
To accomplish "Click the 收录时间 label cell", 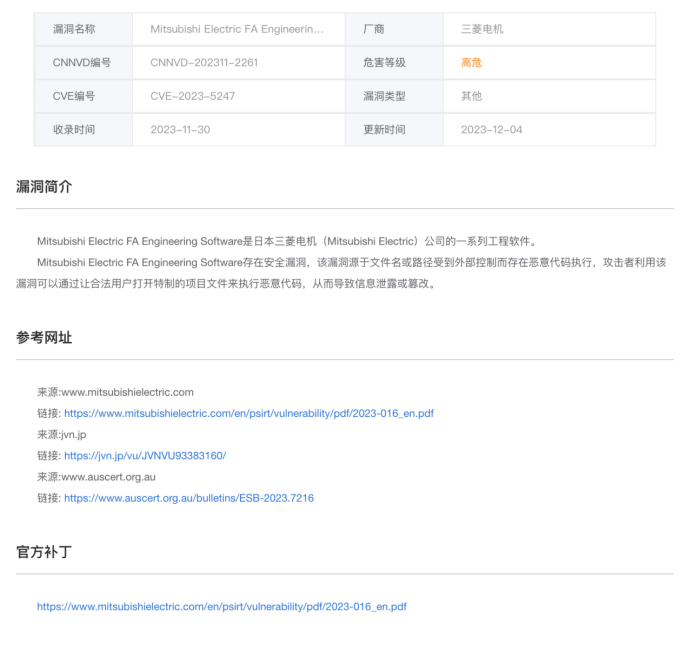I will click(83, 130).
